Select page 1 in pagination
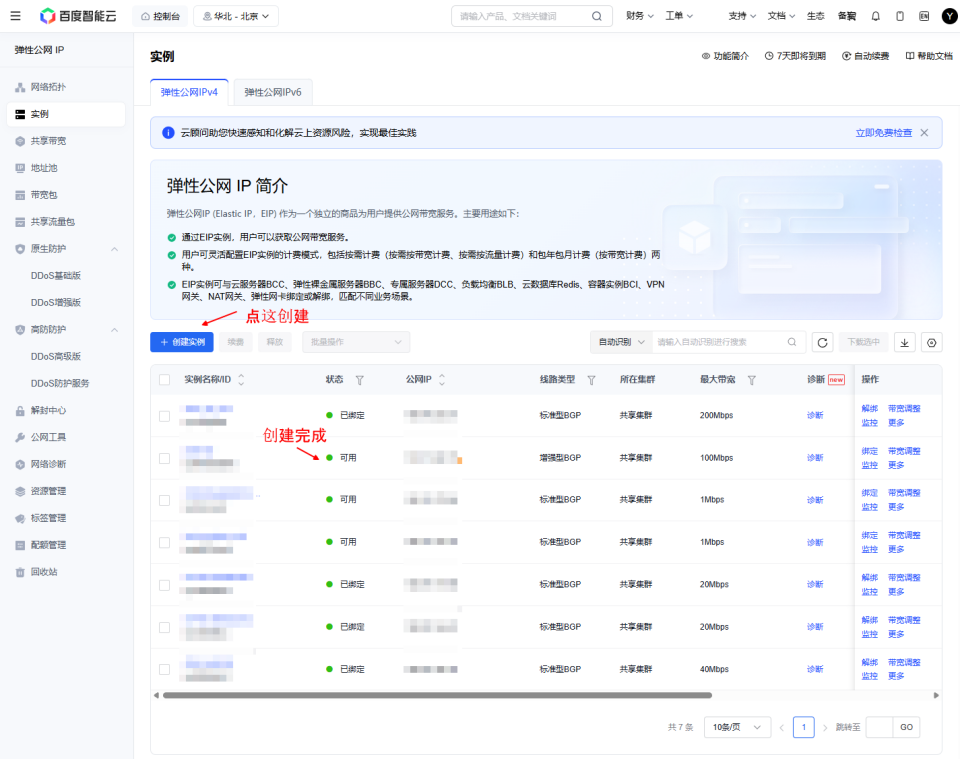Image resolution: width=960 pixels, height=759 pixels. 803,727
